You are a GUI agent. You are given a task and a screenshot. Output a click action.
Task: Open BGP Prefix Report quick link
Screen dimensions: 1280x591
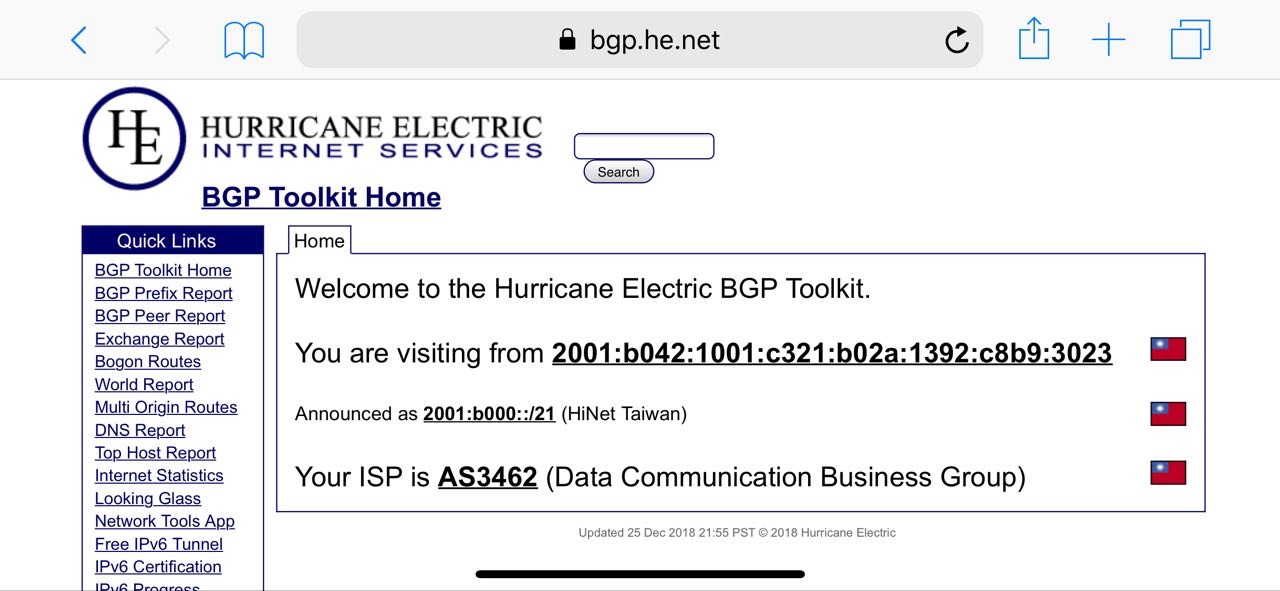pyautogui.click(x=164, y=293)
